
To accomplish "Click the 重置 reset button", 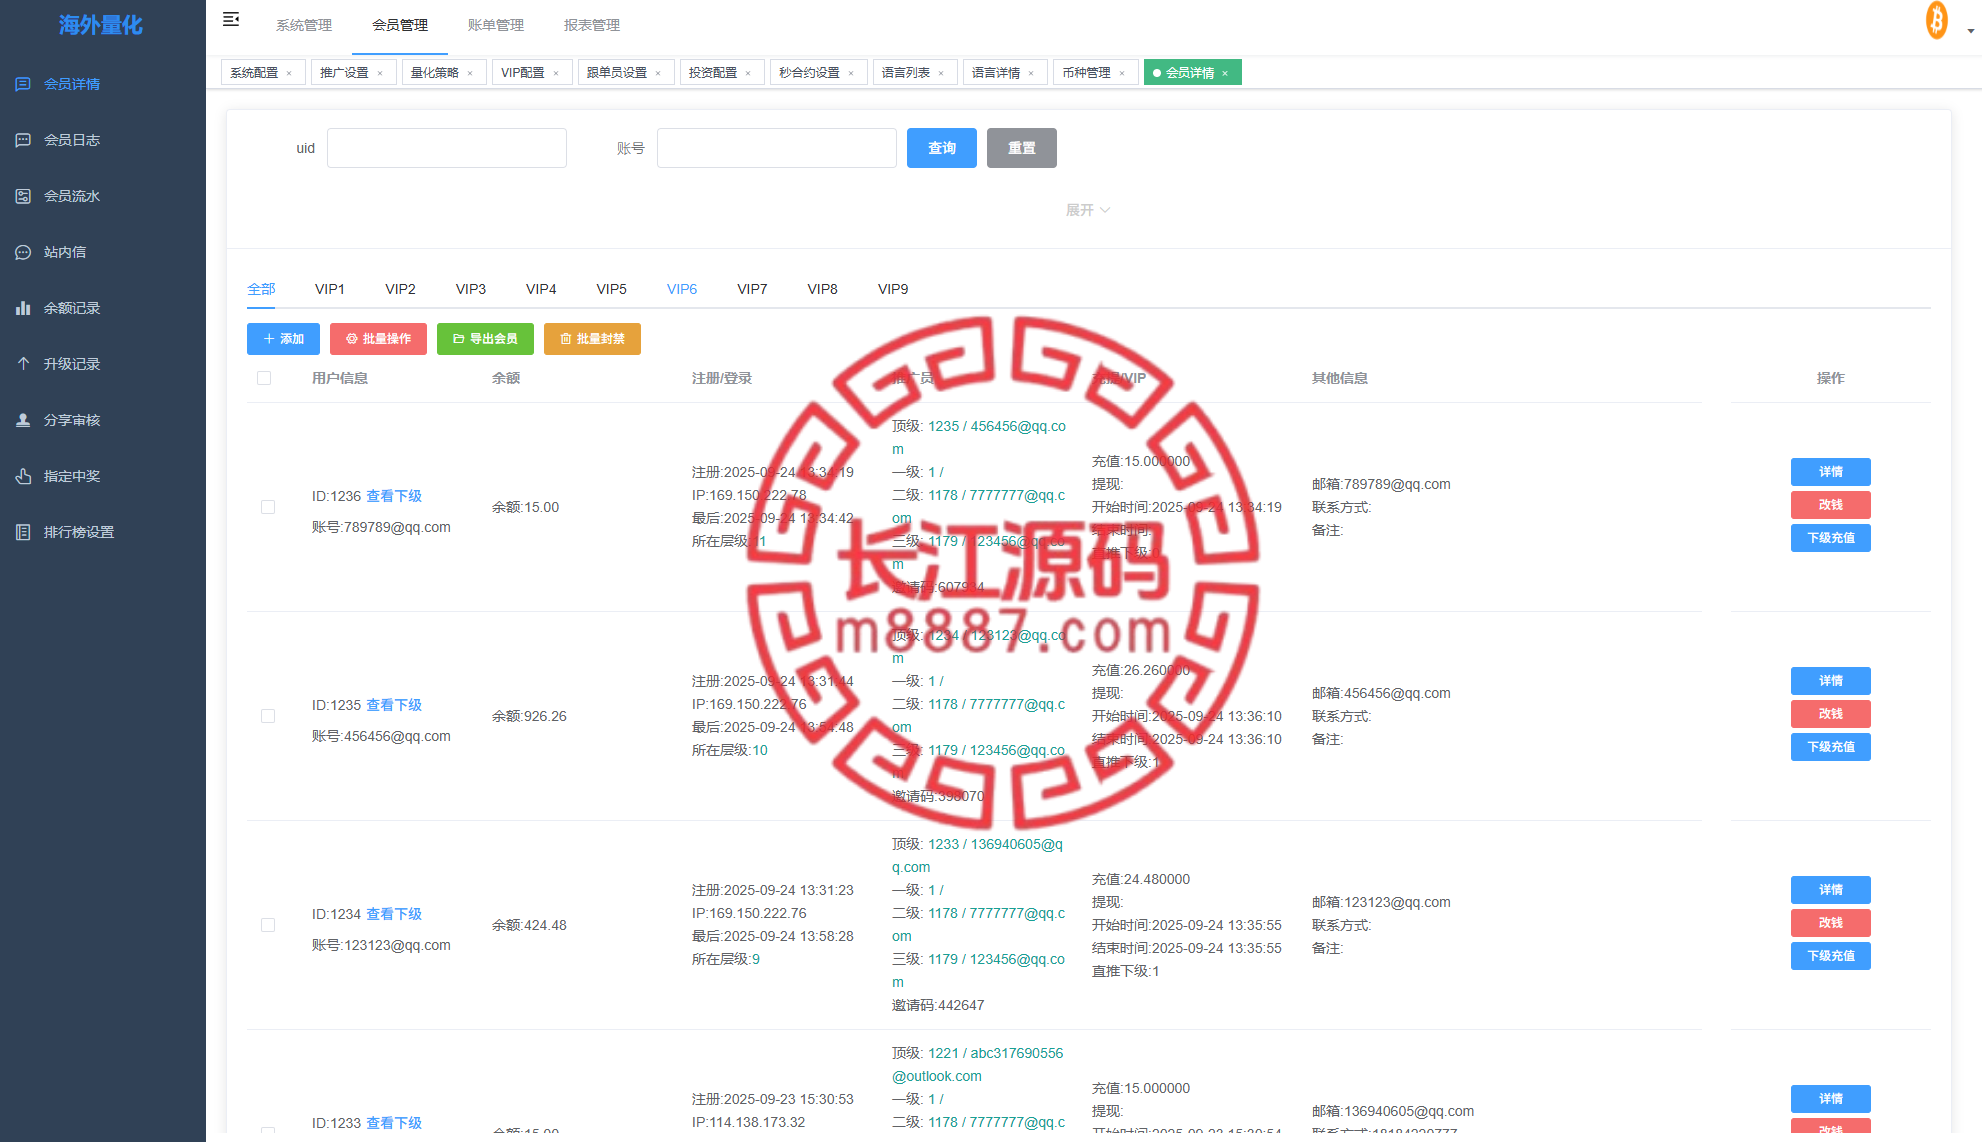I will 1022,148.
